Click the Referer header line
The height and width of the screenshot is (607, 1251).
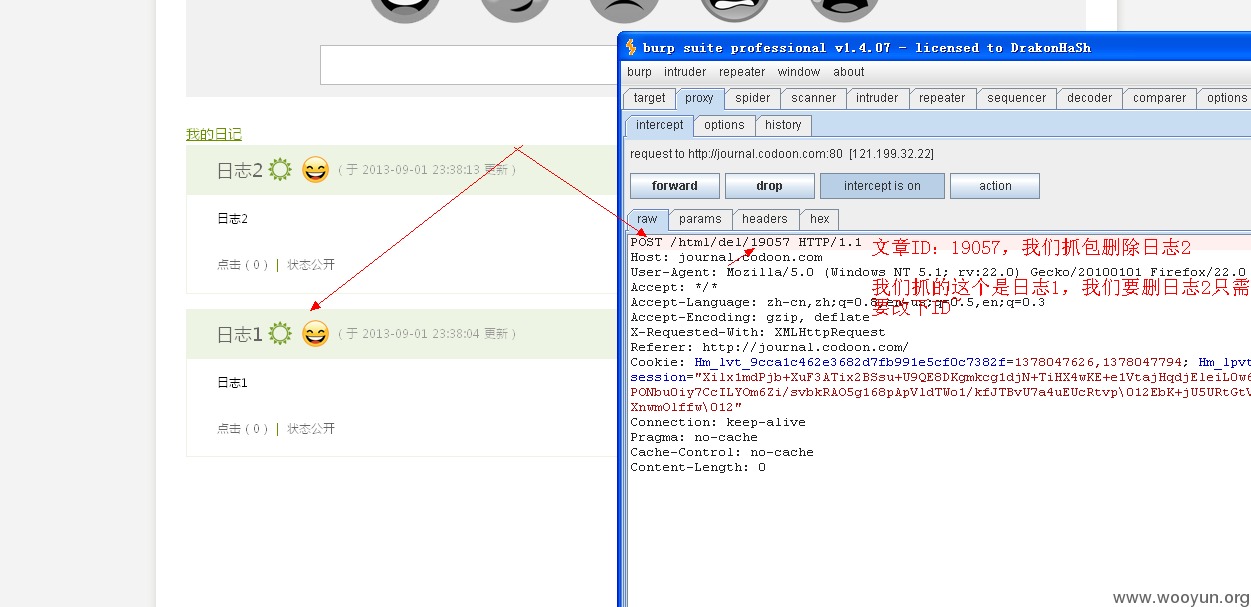coord(769,347)
